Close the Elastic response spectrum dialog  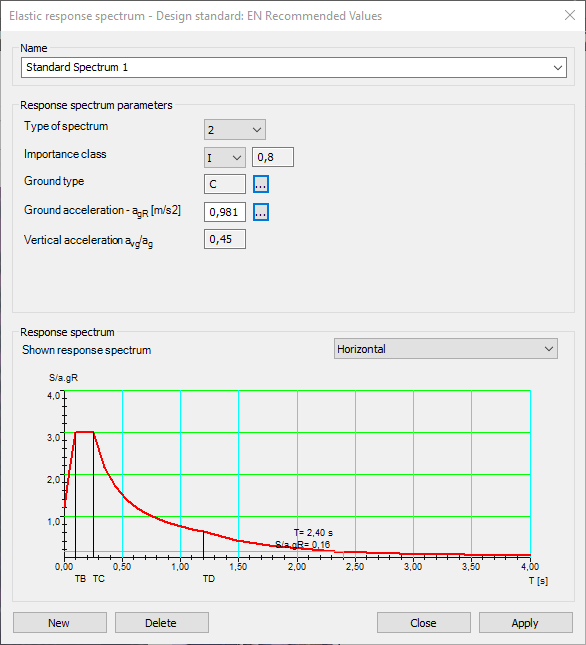click(x=570, y=16)
